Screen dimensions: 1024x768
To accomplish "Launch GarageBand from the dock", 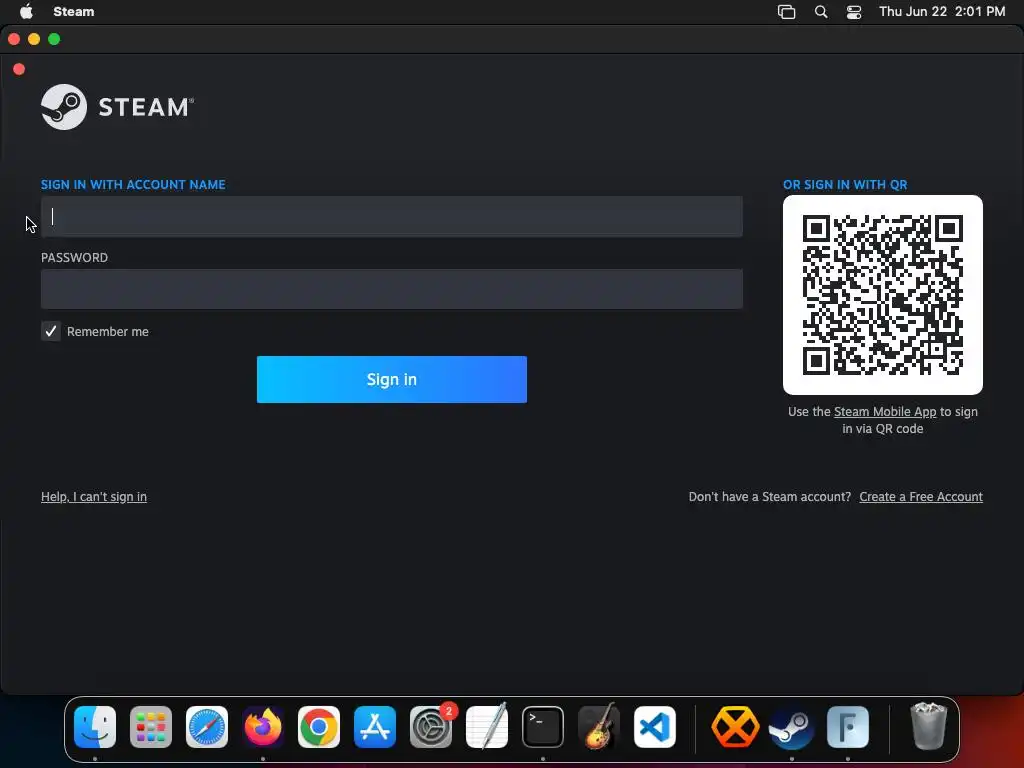I will (x=599, y=727).
